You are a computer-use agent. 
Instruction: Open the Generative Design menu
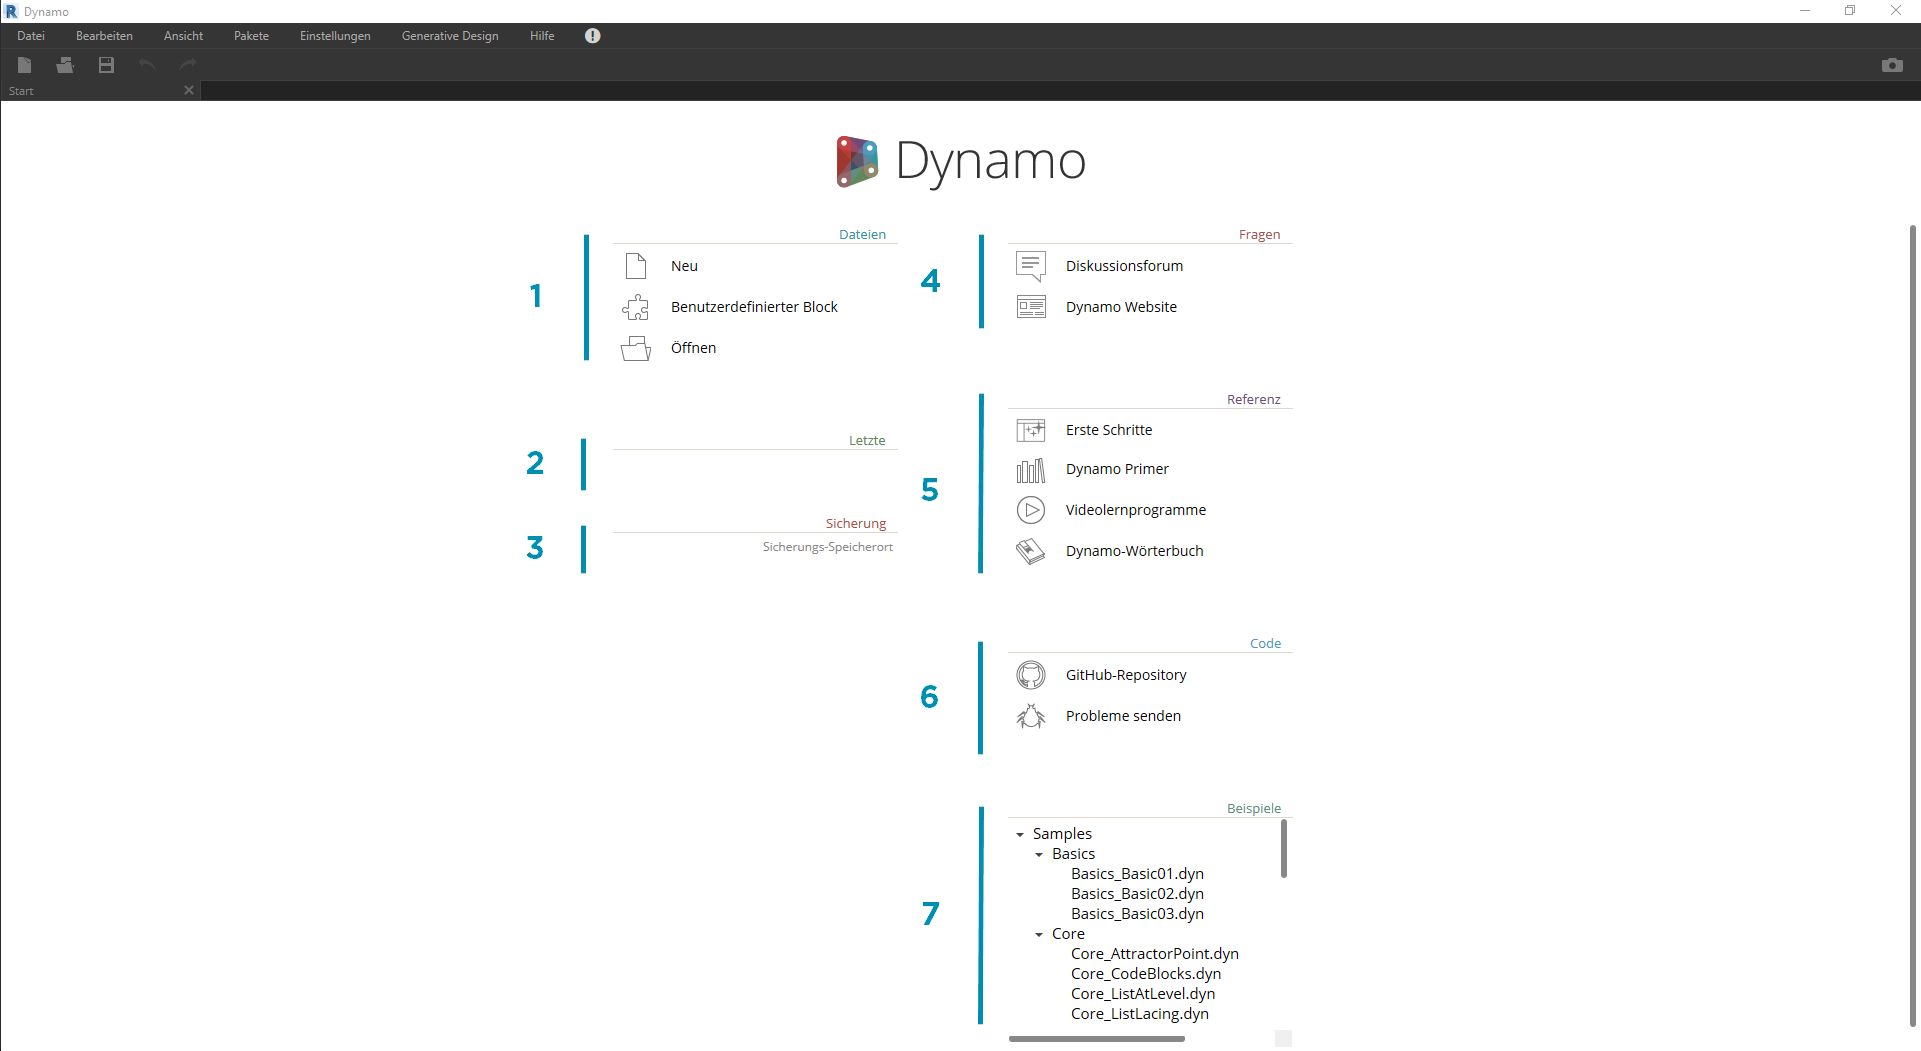[x=450, y=36]
